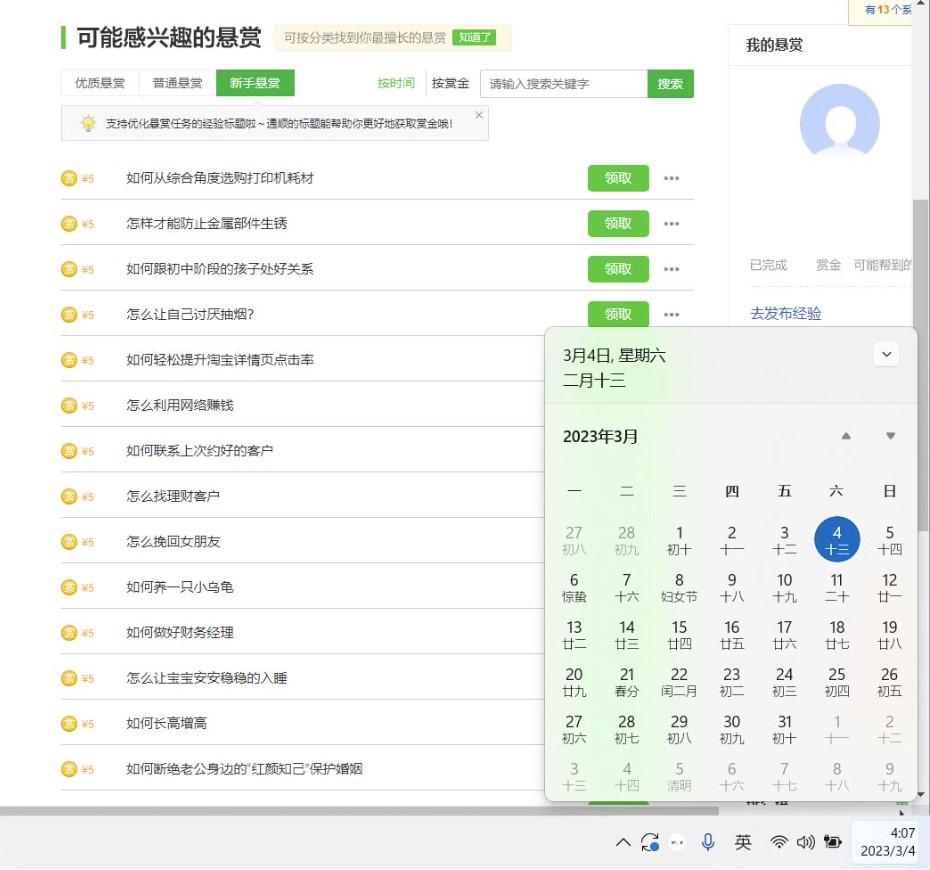Screen dimensions: 930x870
Task: Open the volume icon in system tray
Action: coord(806,843)
